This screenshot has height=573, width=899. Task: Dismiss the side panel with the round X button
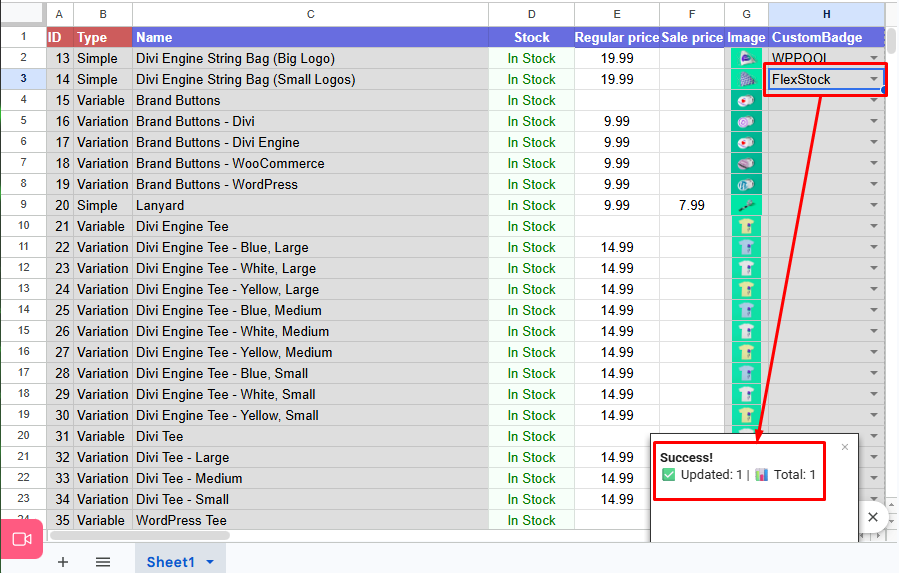[873, 517]
